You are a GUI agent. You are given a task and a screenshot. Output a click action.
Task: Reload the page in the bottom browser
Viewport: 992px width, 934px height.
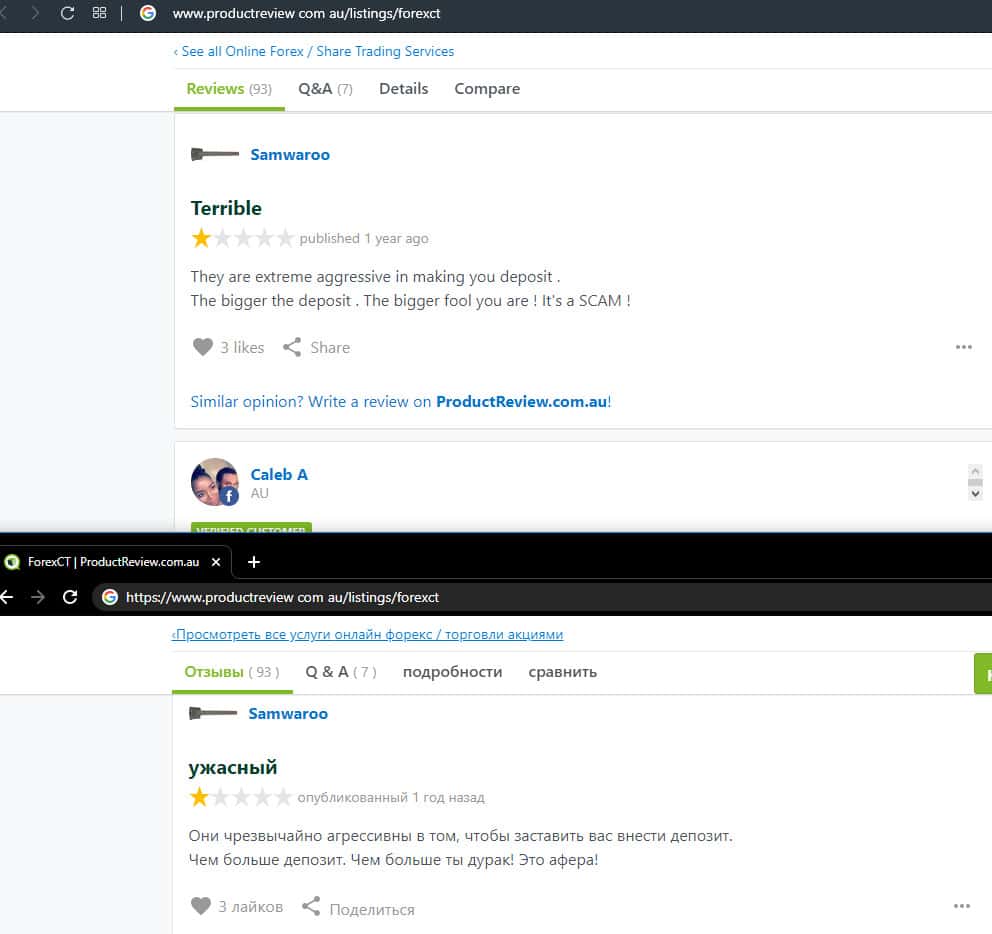pyautogui.click(x=70, y=597)
